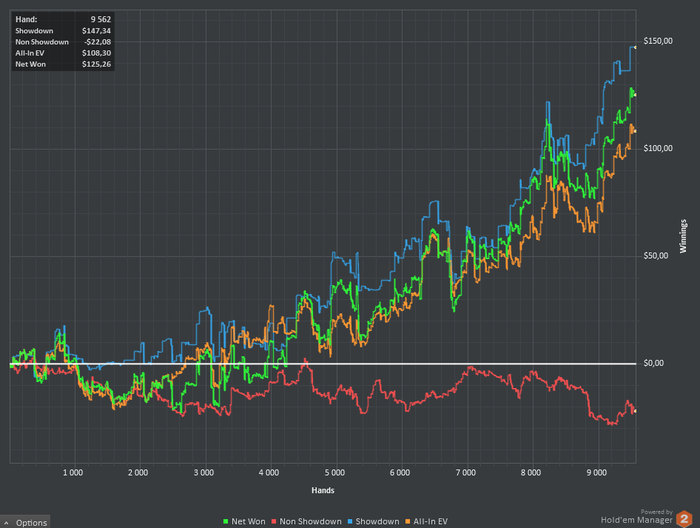
Task: Click the Non Showdown value -$22,08
Action: pos(97,42)
